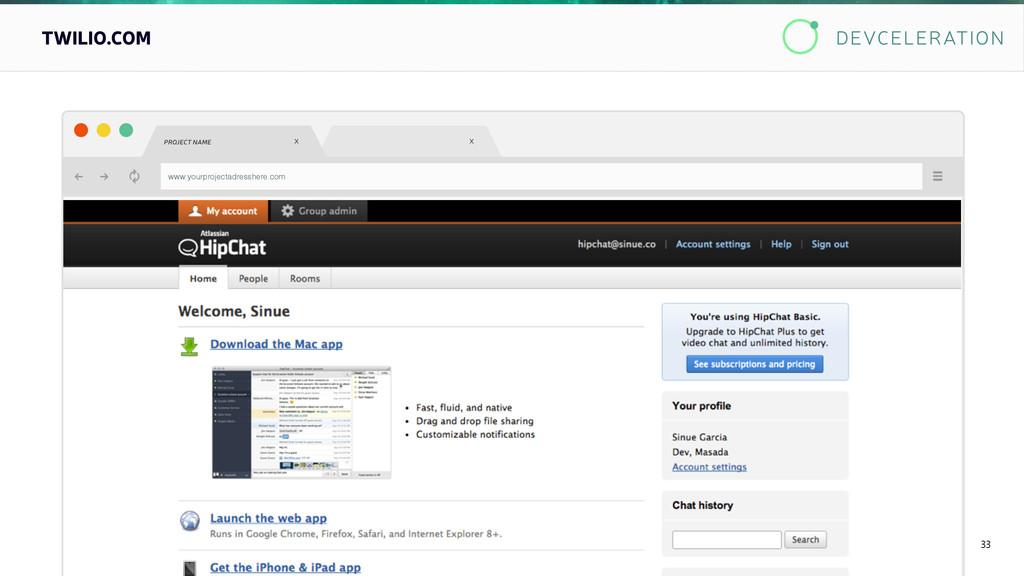
Task: Click the address bar URL field
Action: coord(541,176)
